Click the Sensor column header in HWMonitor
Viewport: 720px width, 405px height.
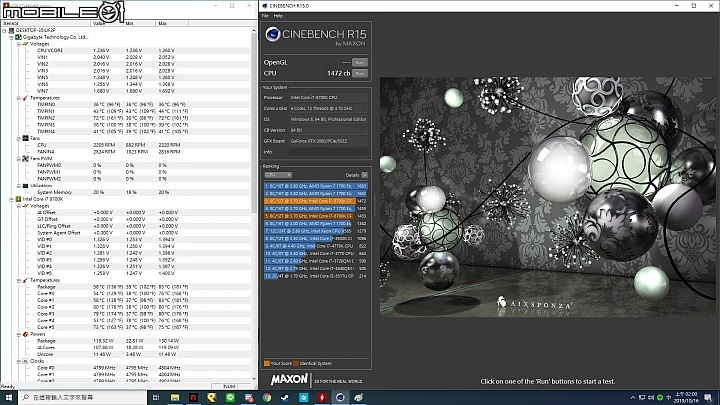[x=46, y=23]
